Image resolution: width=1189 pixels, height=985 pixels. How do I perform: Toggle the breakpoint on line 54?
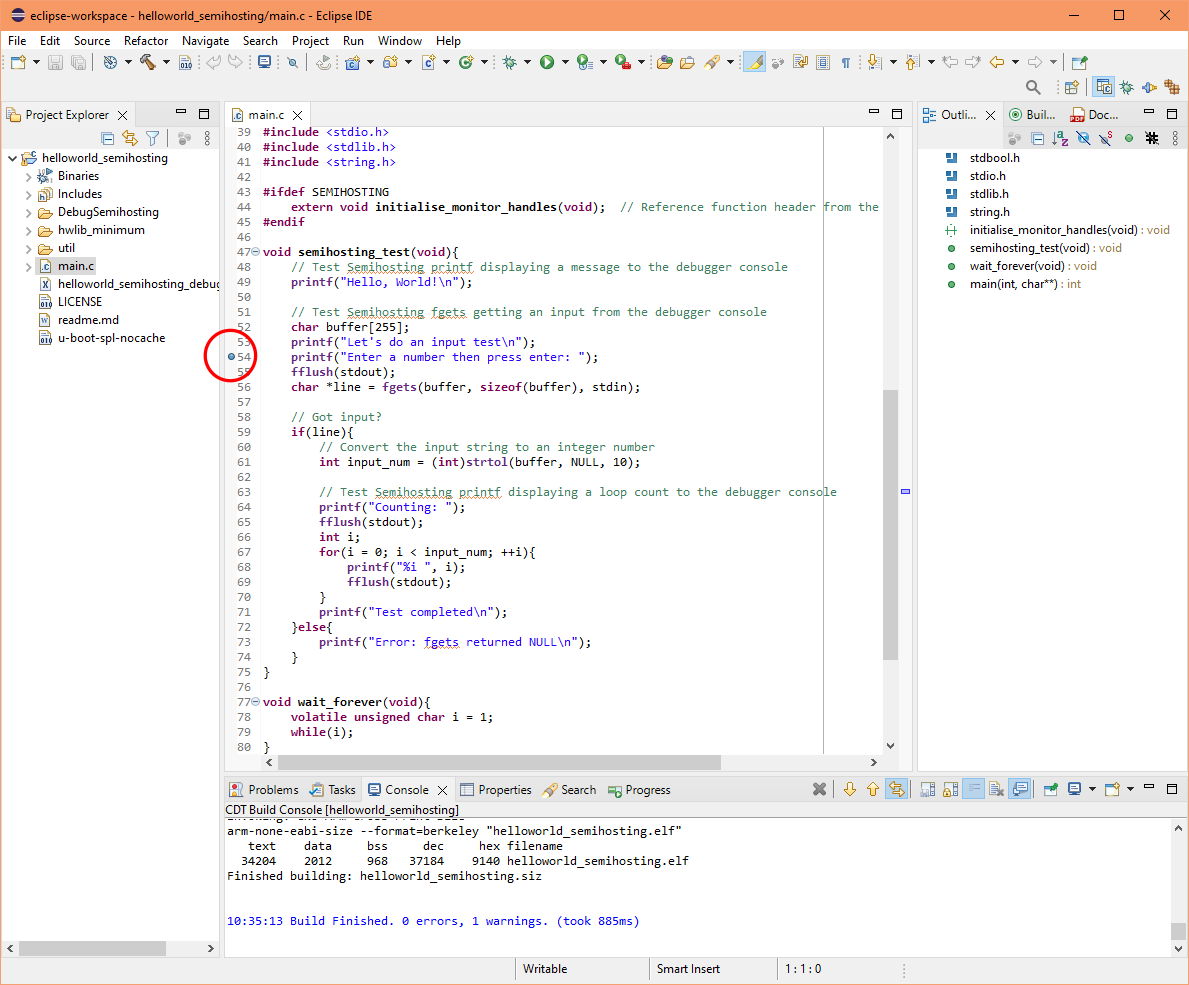(x=231, y=357)
